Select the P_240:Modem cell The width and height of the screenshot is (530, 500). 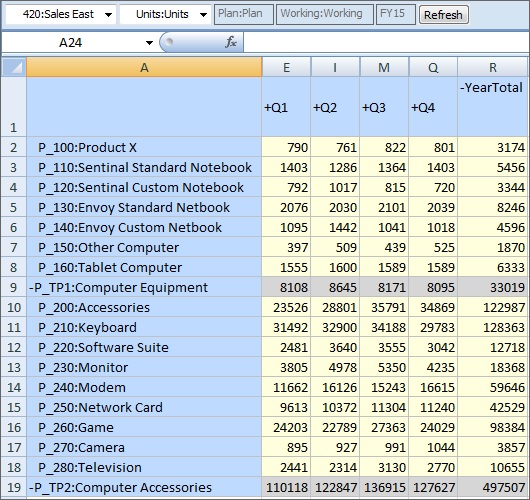click(x=144, y=387)
